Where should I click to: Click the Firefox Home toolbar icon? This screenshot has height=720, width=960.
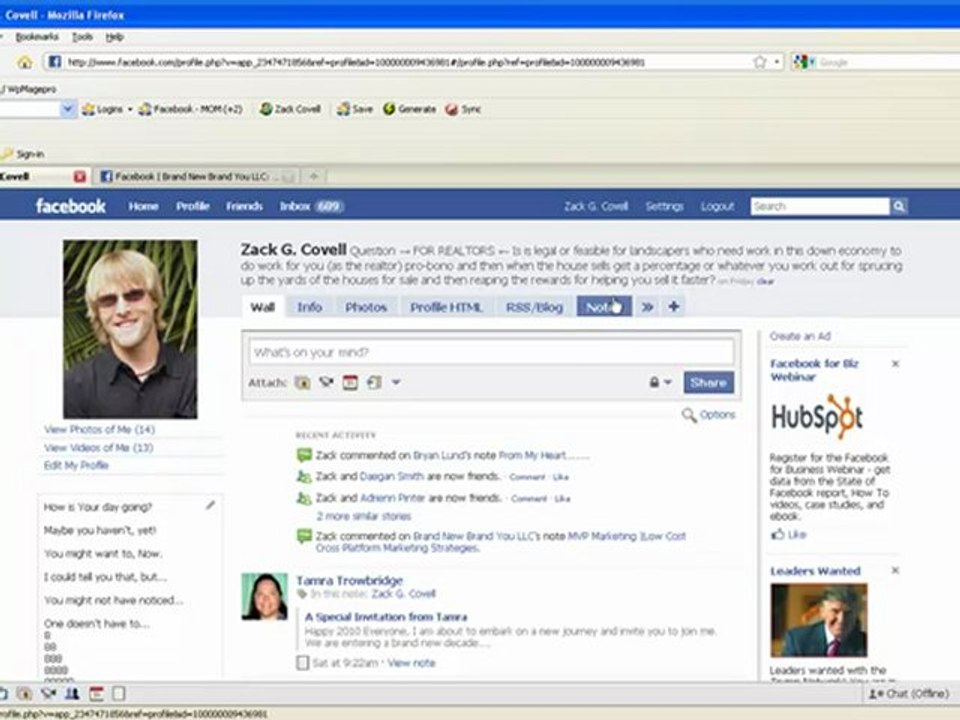pos(24,62)
